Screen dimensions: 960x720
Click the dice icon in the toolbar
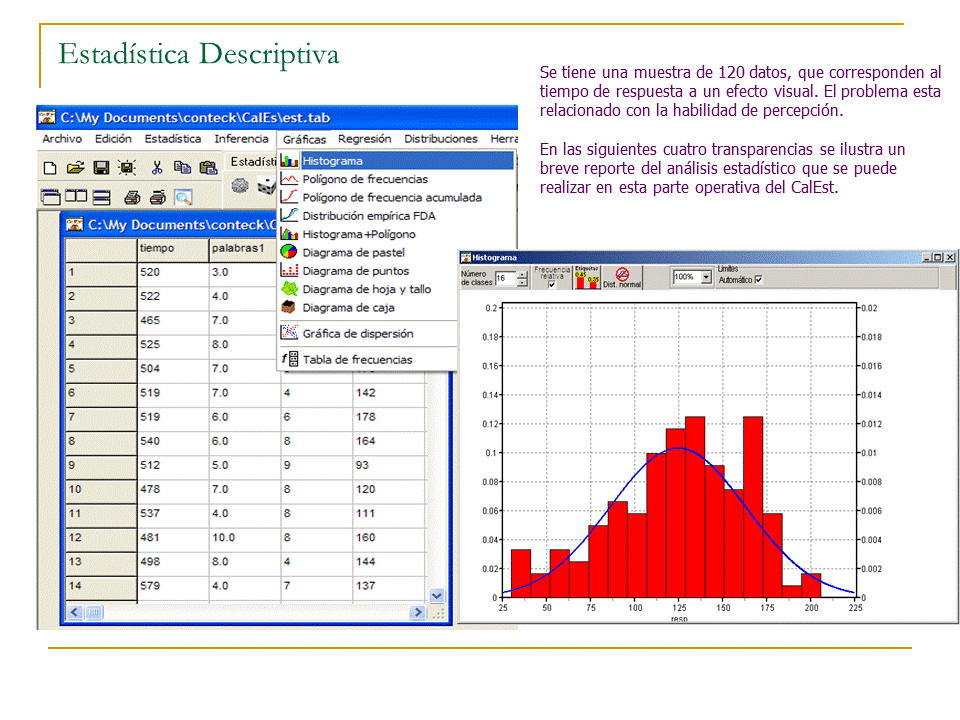(x=266, y=186)
